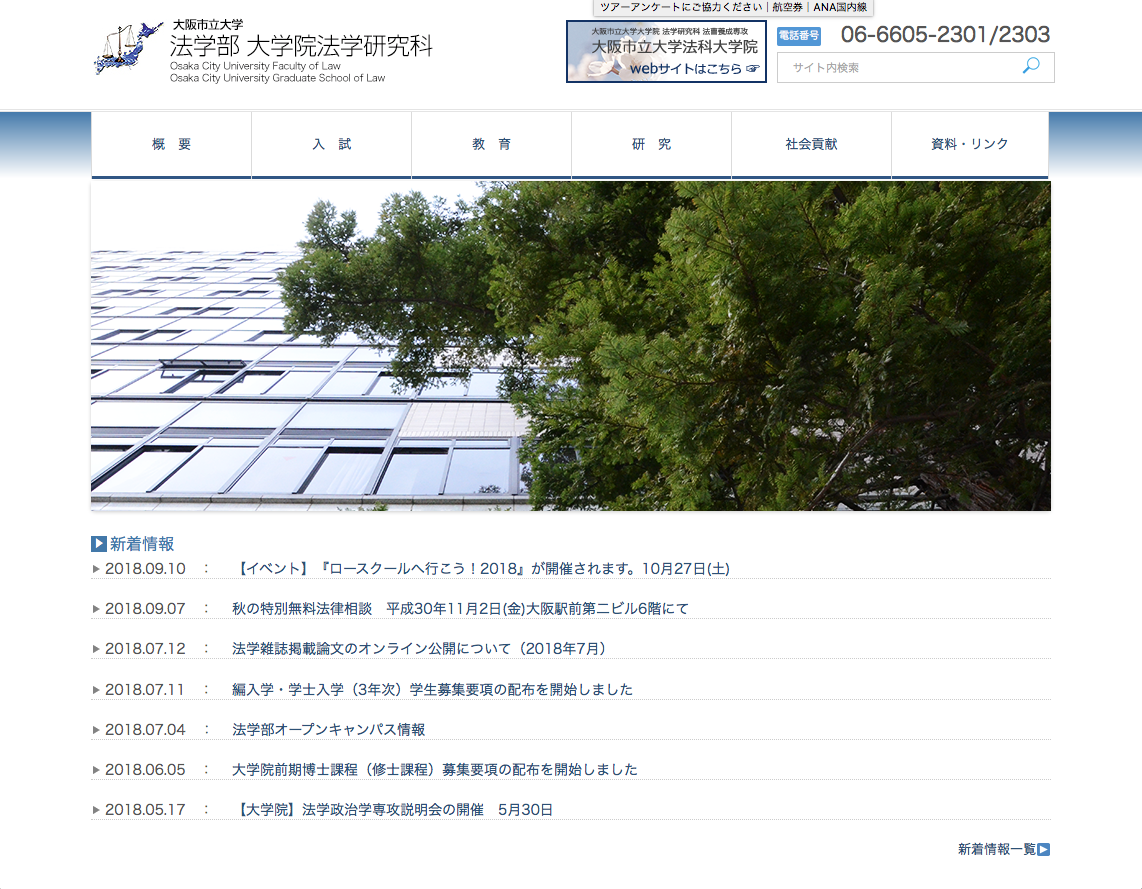This screenshot has height=889, width=1142.
Task: Open 大学院前期博士課程 募集要項 news item
Action: coord(435,770)
